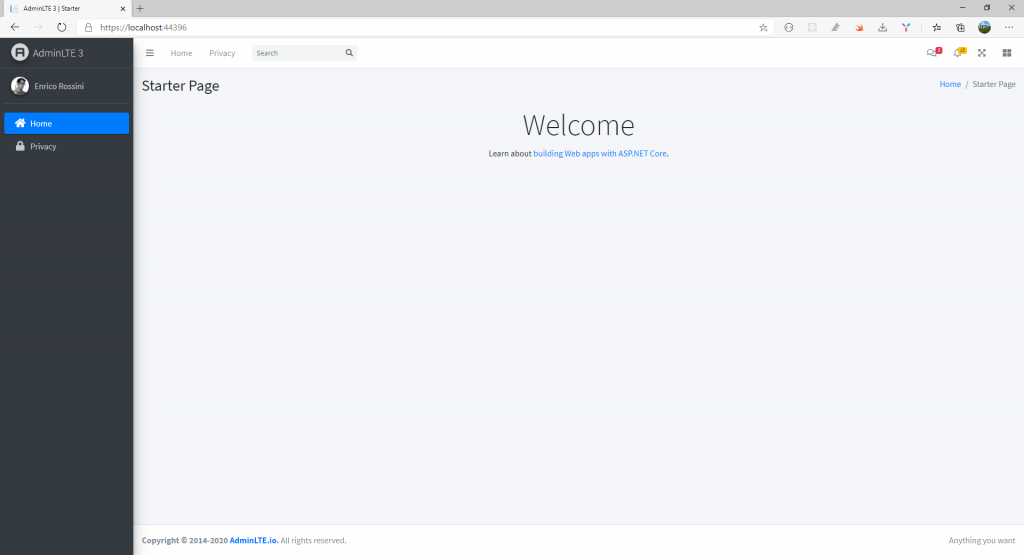Screen dimensions: 1024x555
Task: Open the building Web apps with ASP.NET Core link
Action: (599, 154)
